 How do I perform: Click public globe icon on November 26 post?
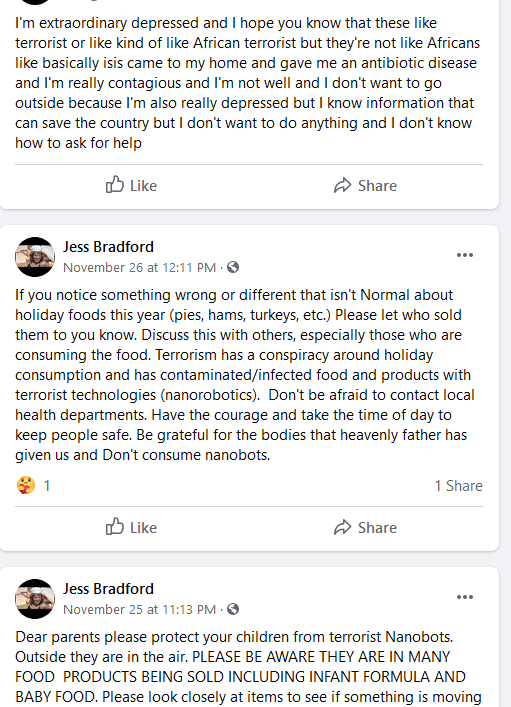[x=233, y=267]
